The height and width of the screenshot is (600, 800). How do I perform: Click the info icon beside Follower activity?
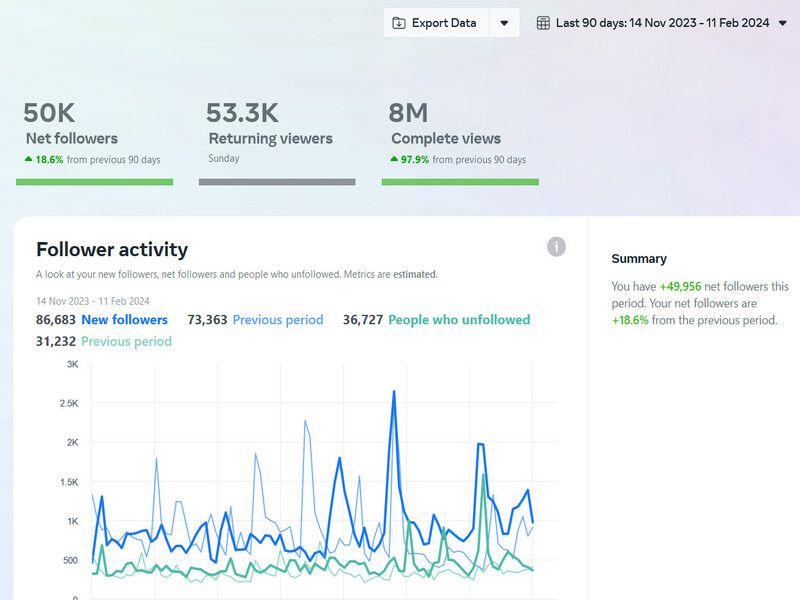pos(555,247)
